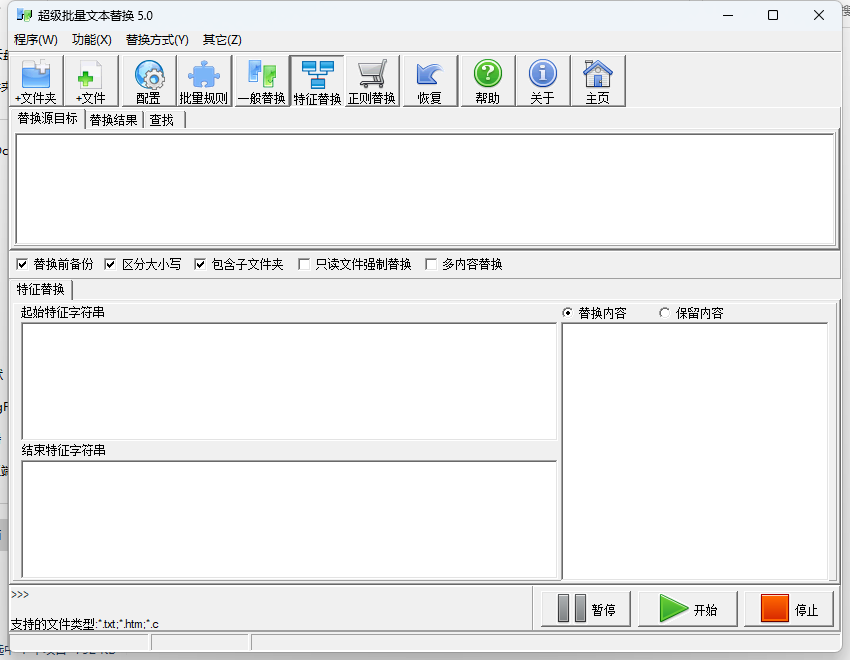Click the 停止 stop button
This screenshot has width=850, height=660.
(789, 609)
